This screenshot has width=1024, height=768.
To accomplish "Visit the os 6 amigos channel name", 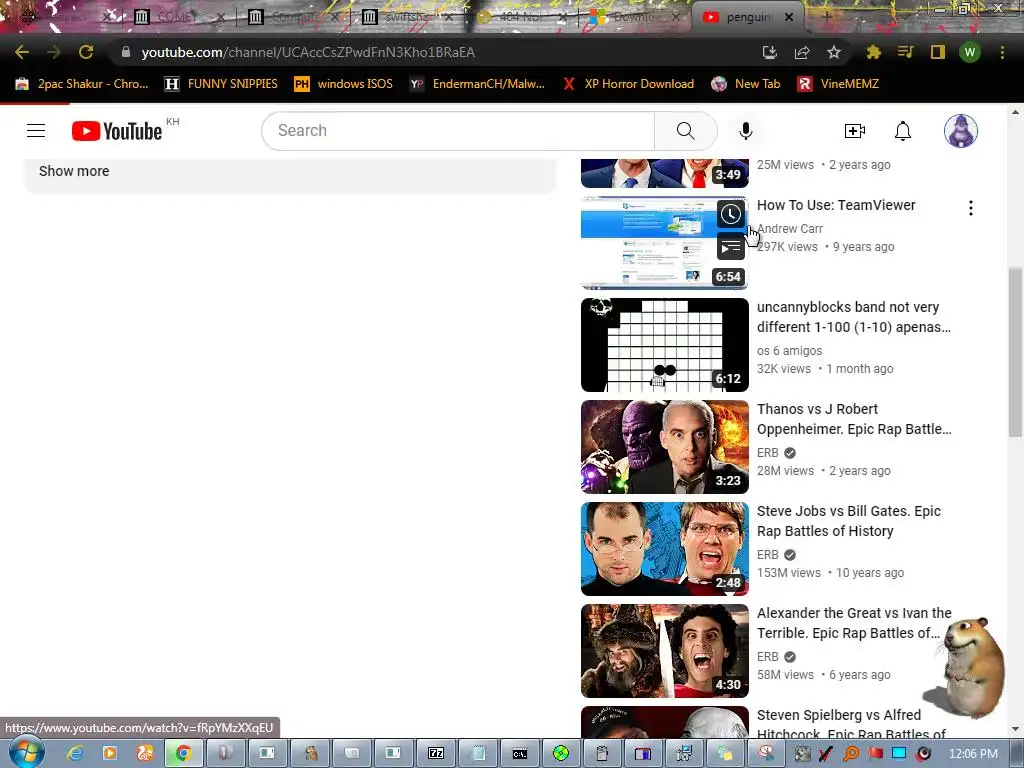I will pyautogui.click(x=789, y=351).
